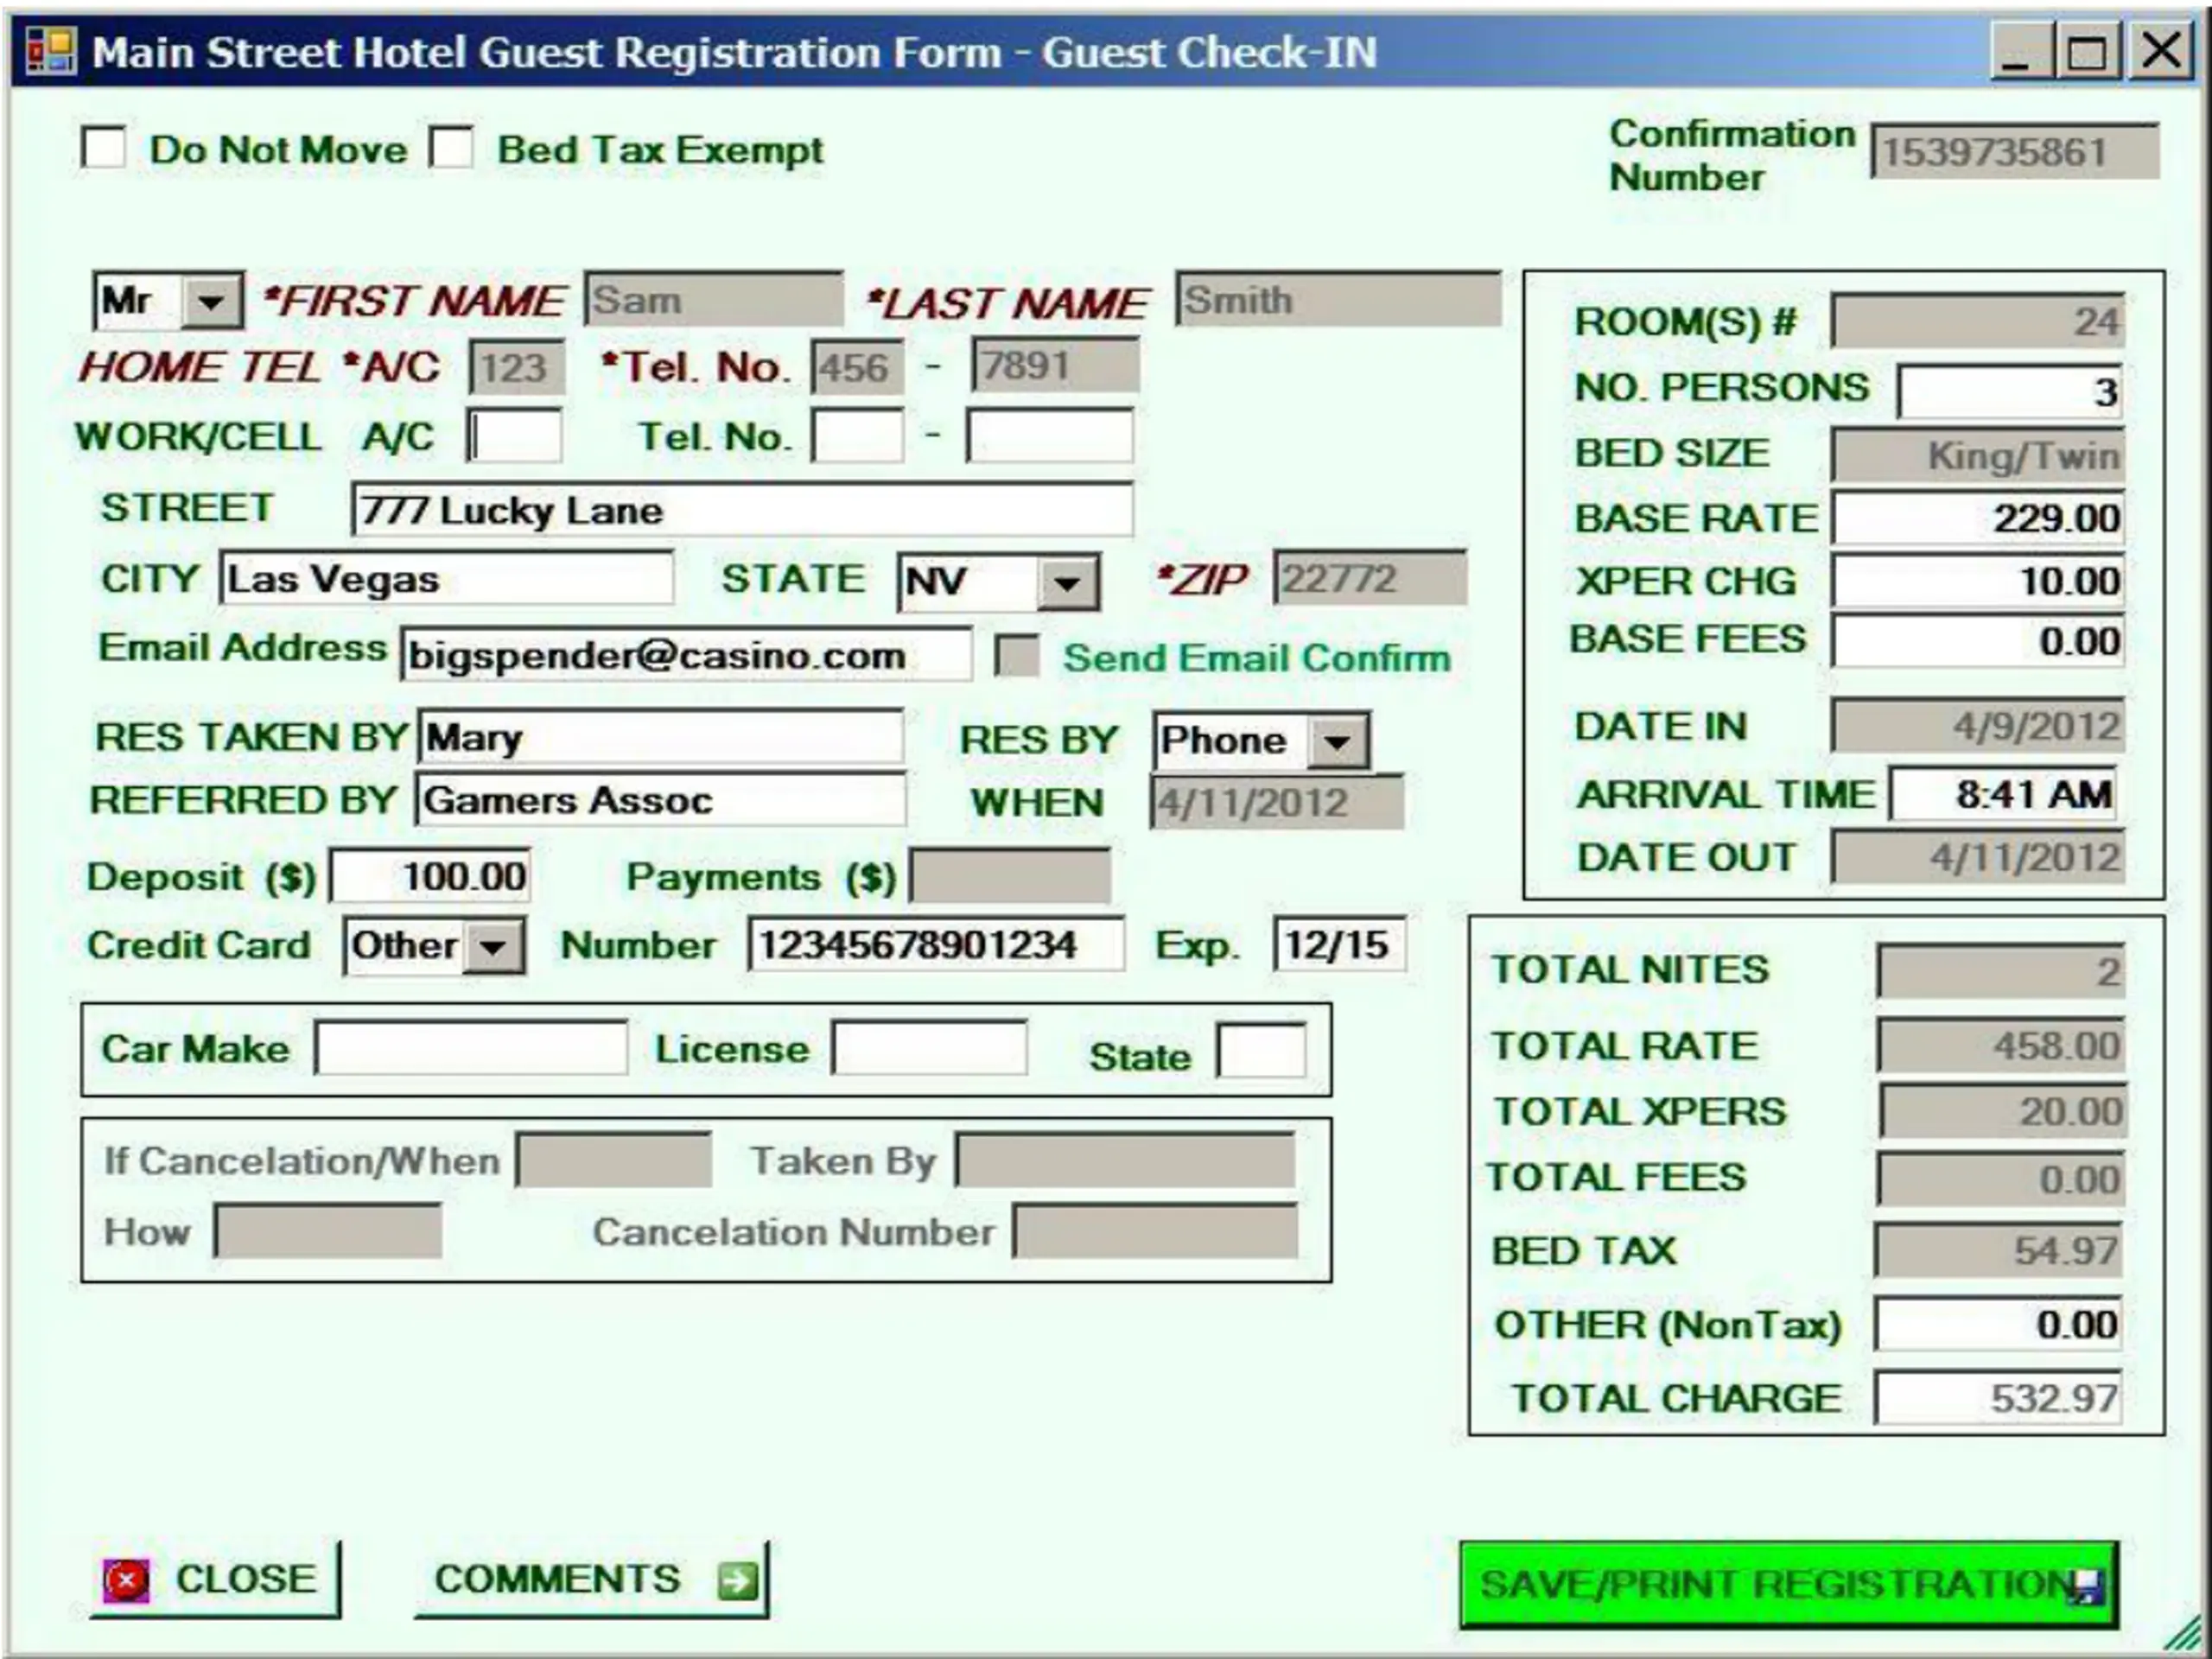Click the Home Tel number field 7891
This screenshot has height=1659, width=2212.
click(x=1055, y=365)
